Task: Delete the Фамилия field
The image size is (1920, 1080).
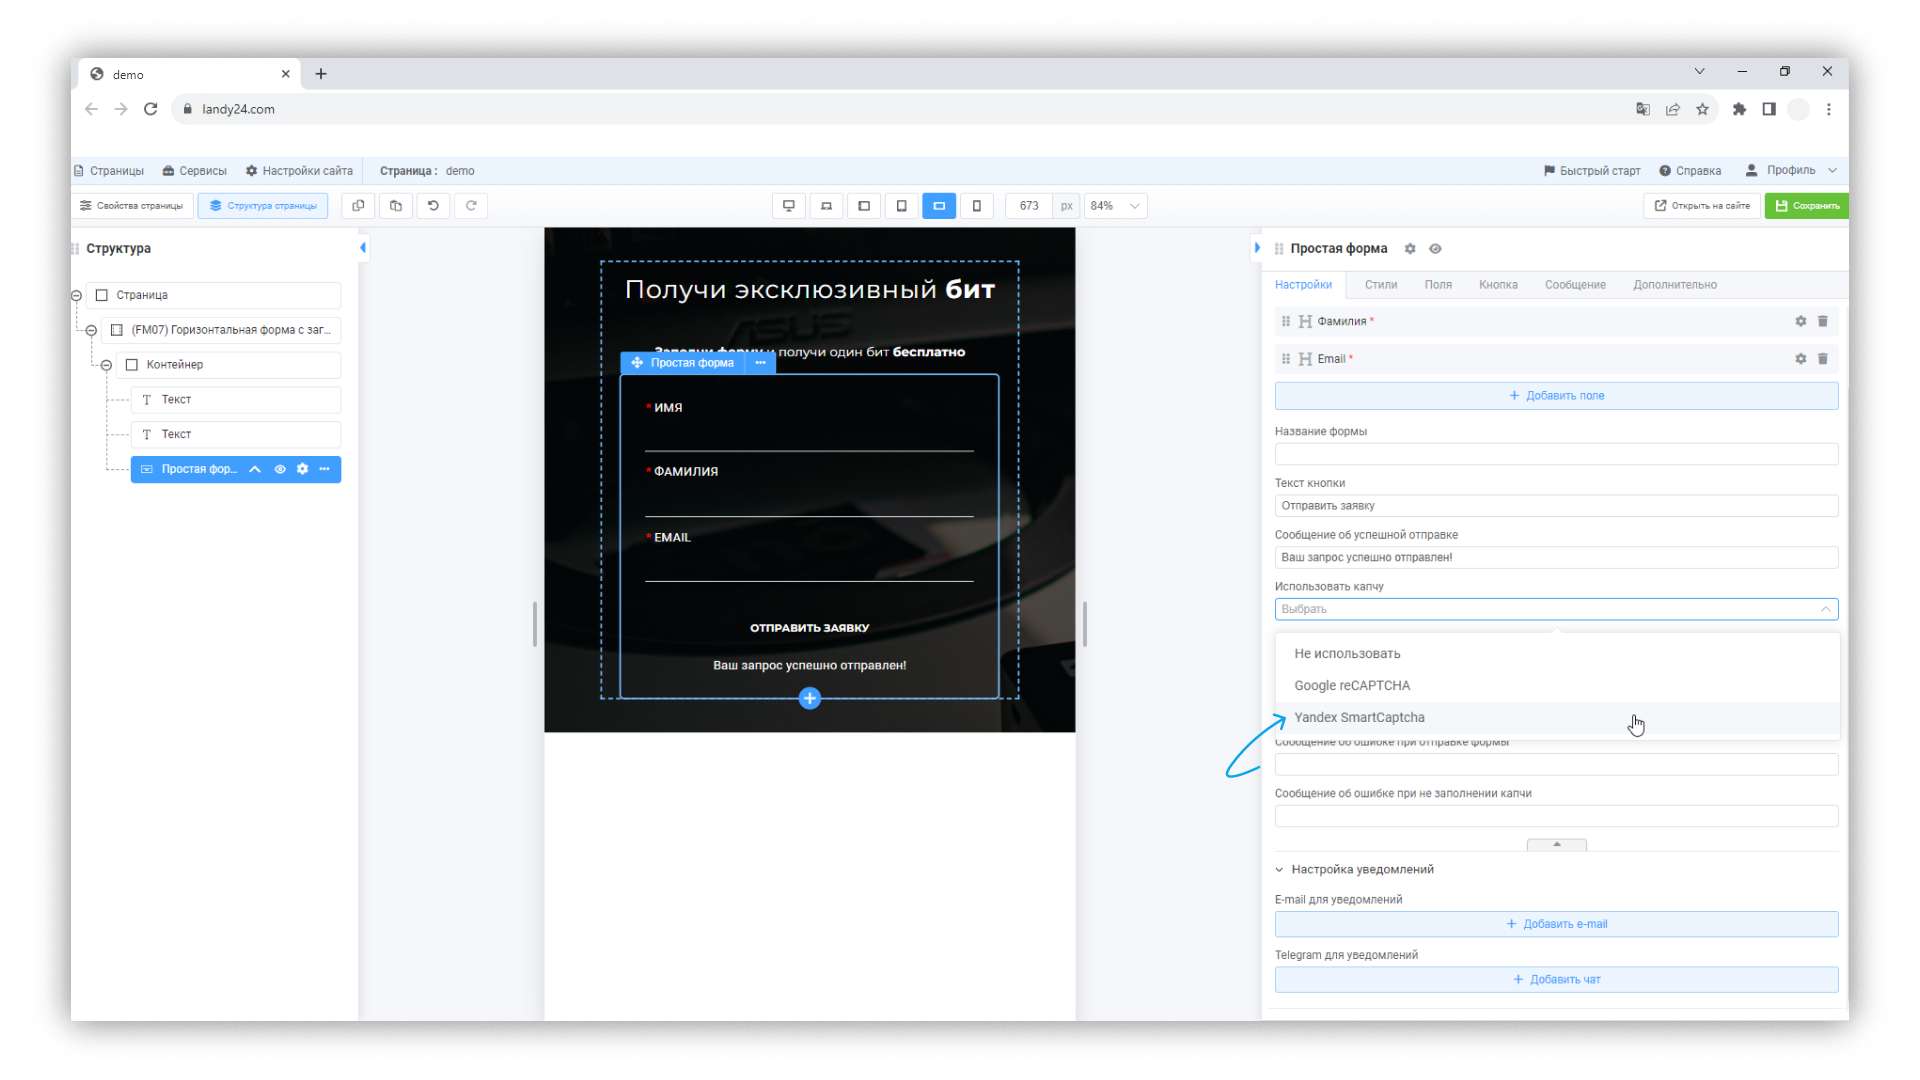Action: pos(1822,321)
